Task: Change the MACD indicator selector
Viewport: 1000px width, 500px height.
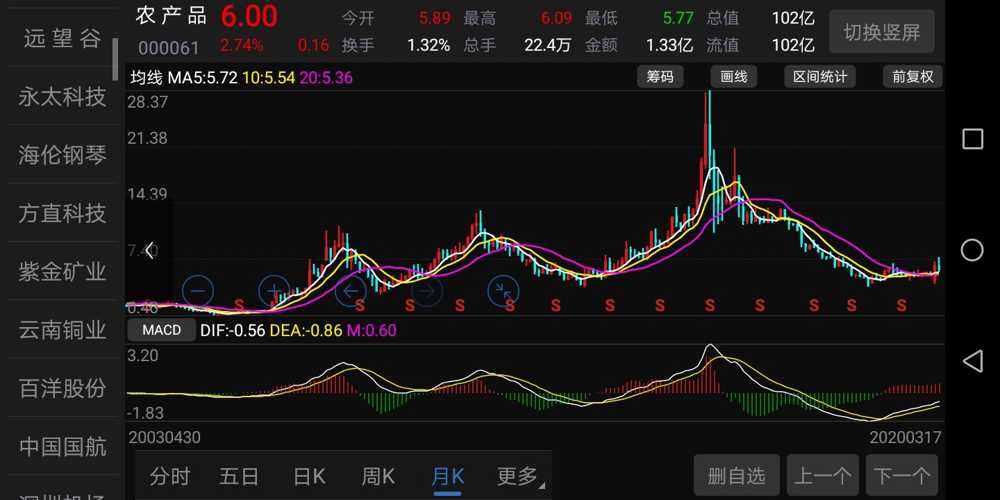Action: [x=161, y=330]
